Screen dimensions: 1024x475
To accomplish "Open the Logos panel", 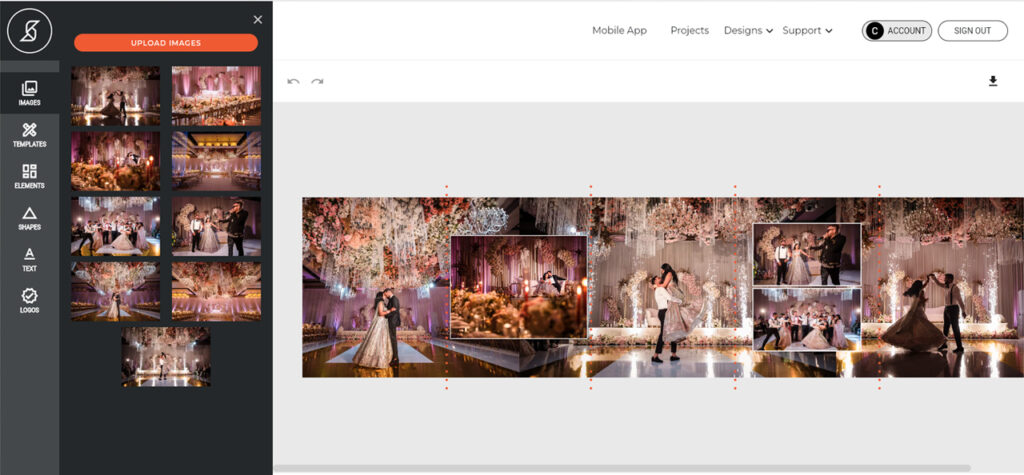I will click(29, 301).
